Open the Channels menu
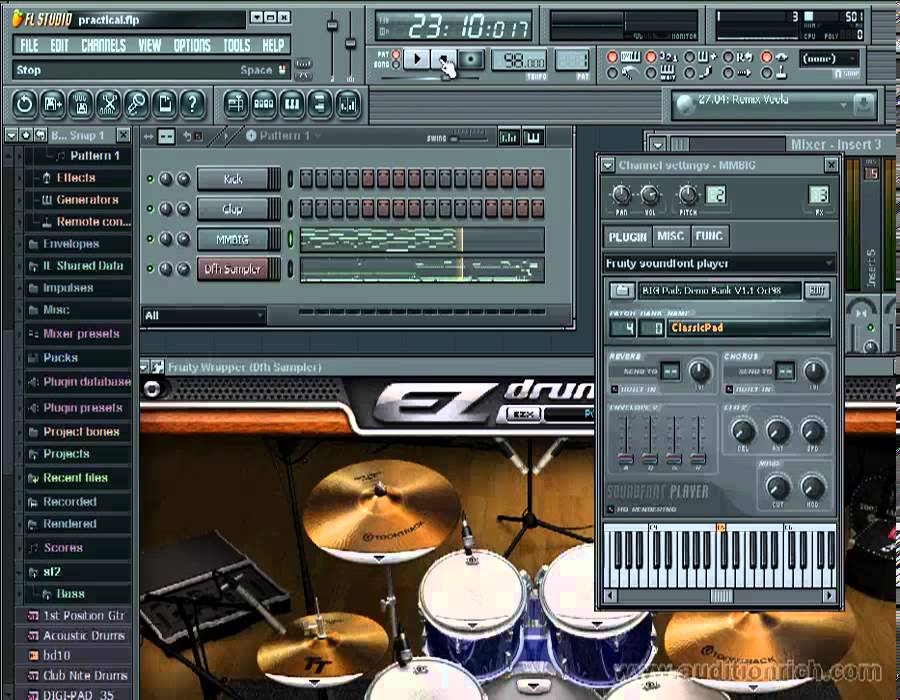This screenshot has width=900, height=700. coord(103,45)
